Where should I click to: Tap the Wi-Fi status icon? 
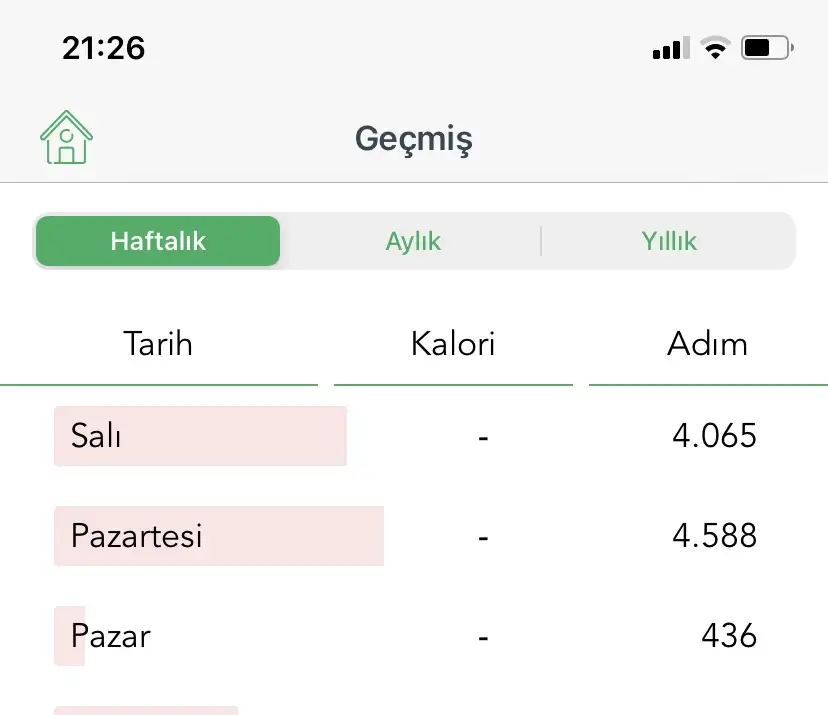(x=715, y=48)
